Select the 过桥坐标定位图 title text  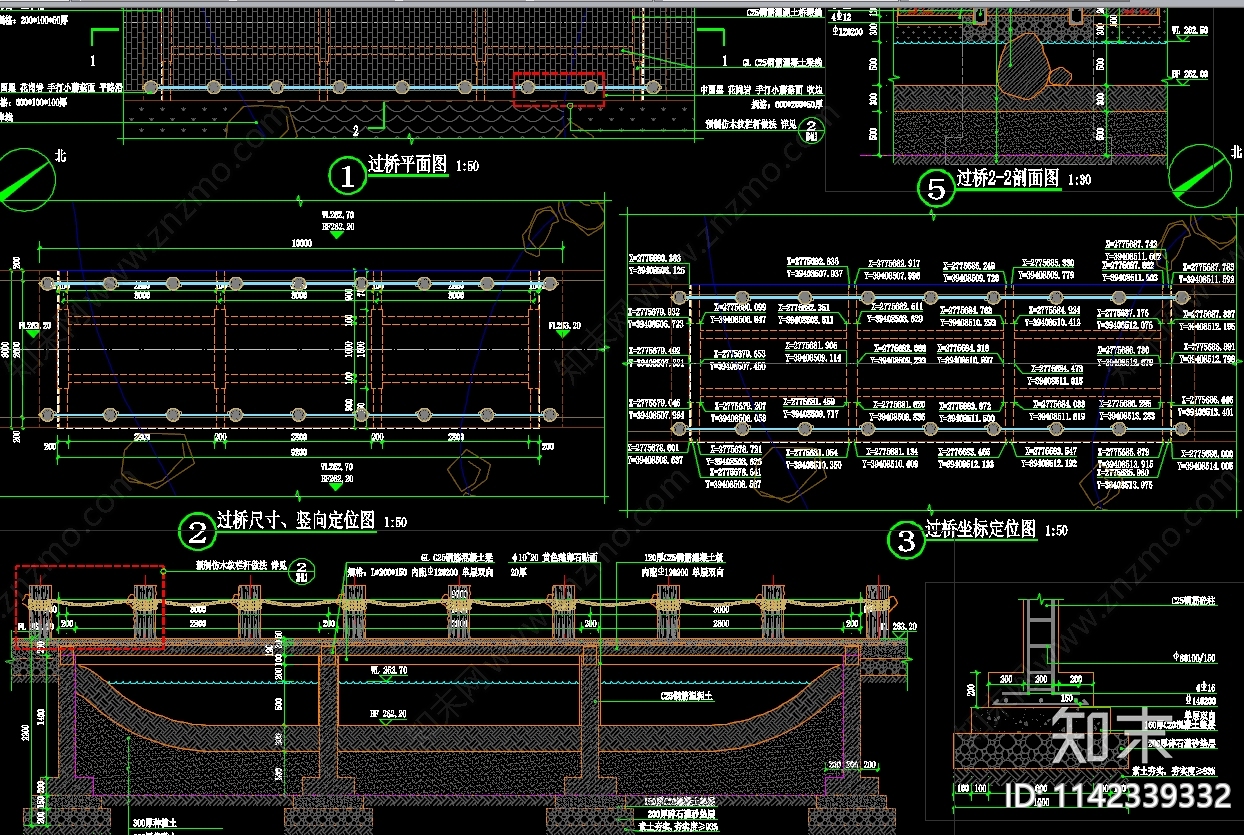tap(980, 529)
